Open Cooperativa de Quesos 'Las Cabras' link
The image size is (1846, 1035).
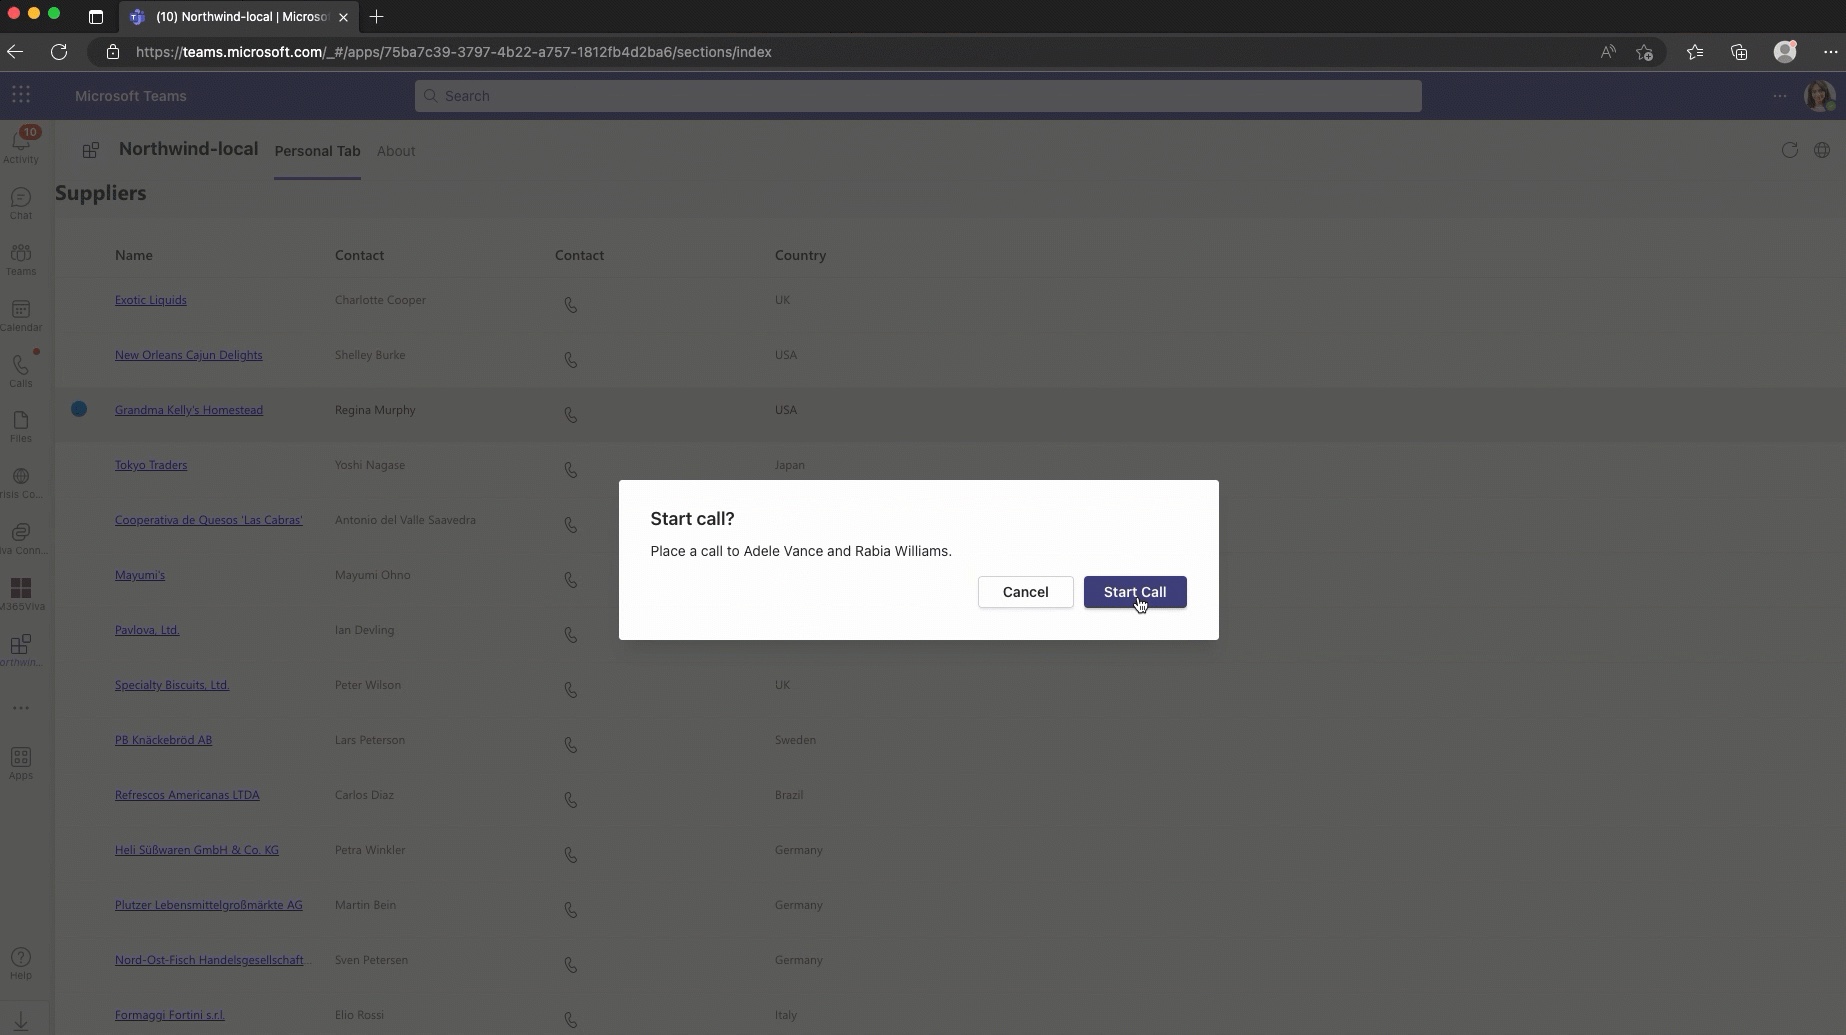pos(208,520)
